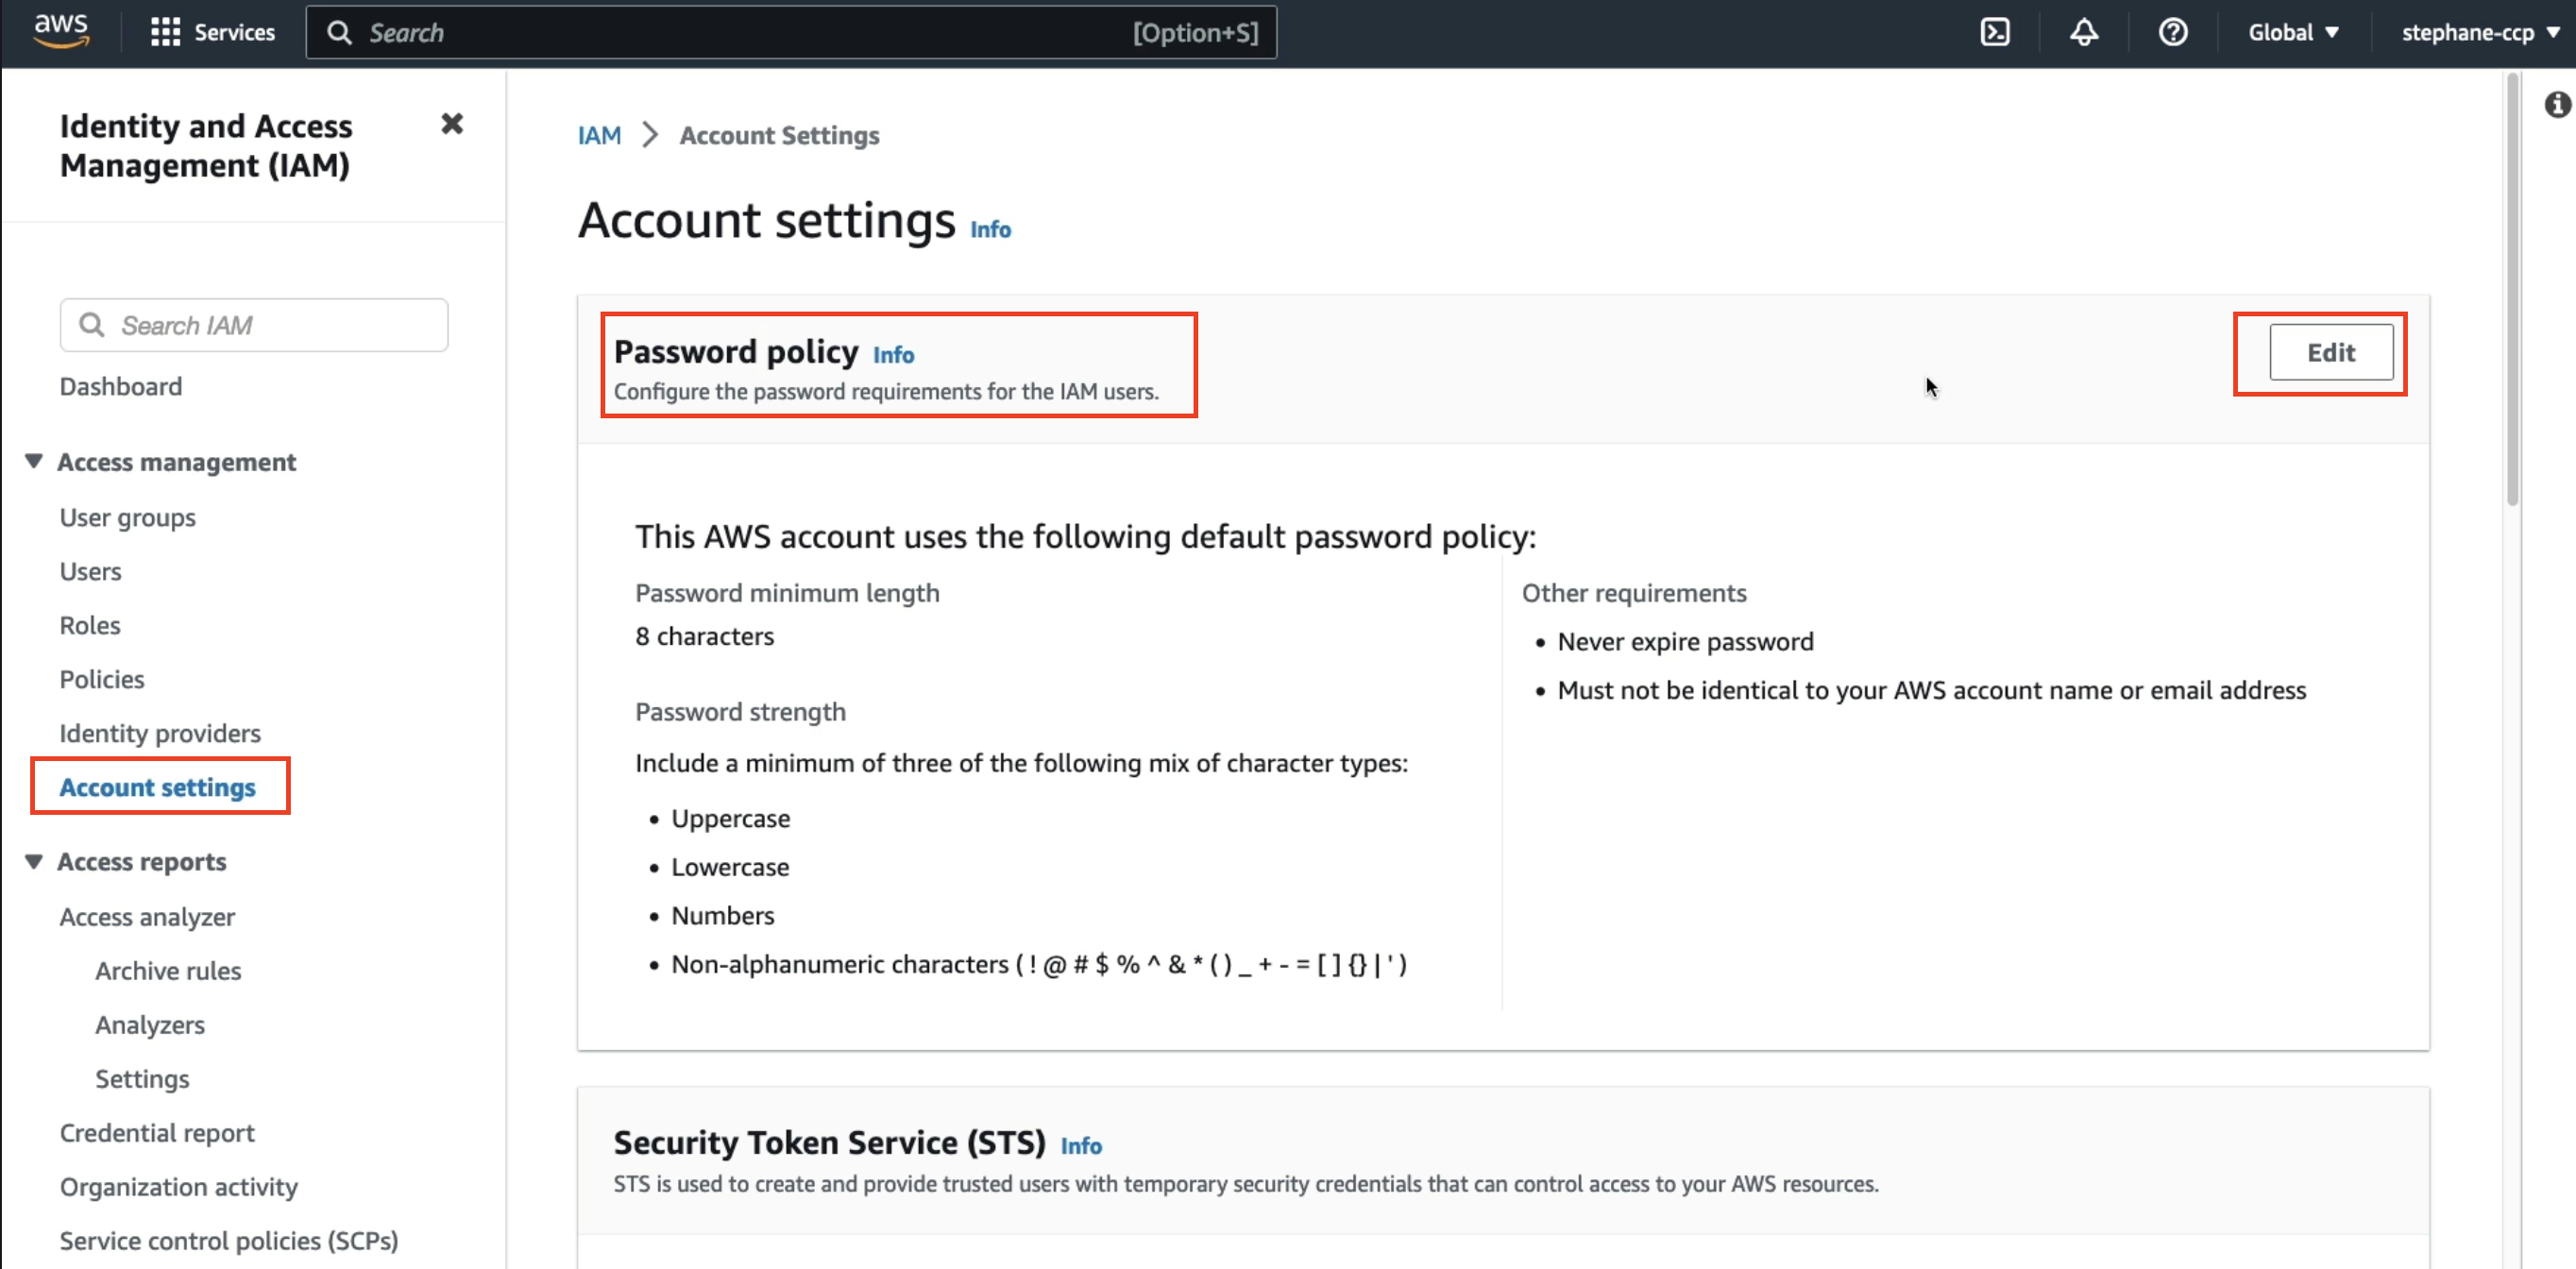Click Info link next to Password policy
Viewport: 2576px width, 1269px height.
[x=893, y=354]
